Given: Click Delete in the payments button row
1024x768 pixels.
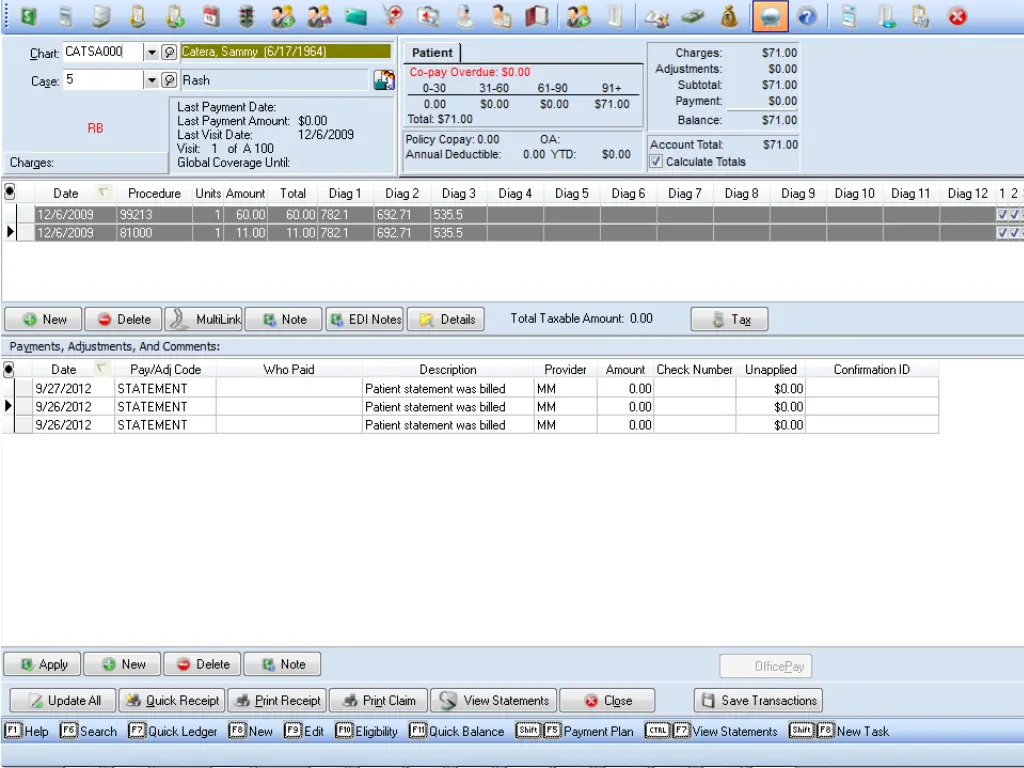Looking at the screenshot, I should 202,664.
